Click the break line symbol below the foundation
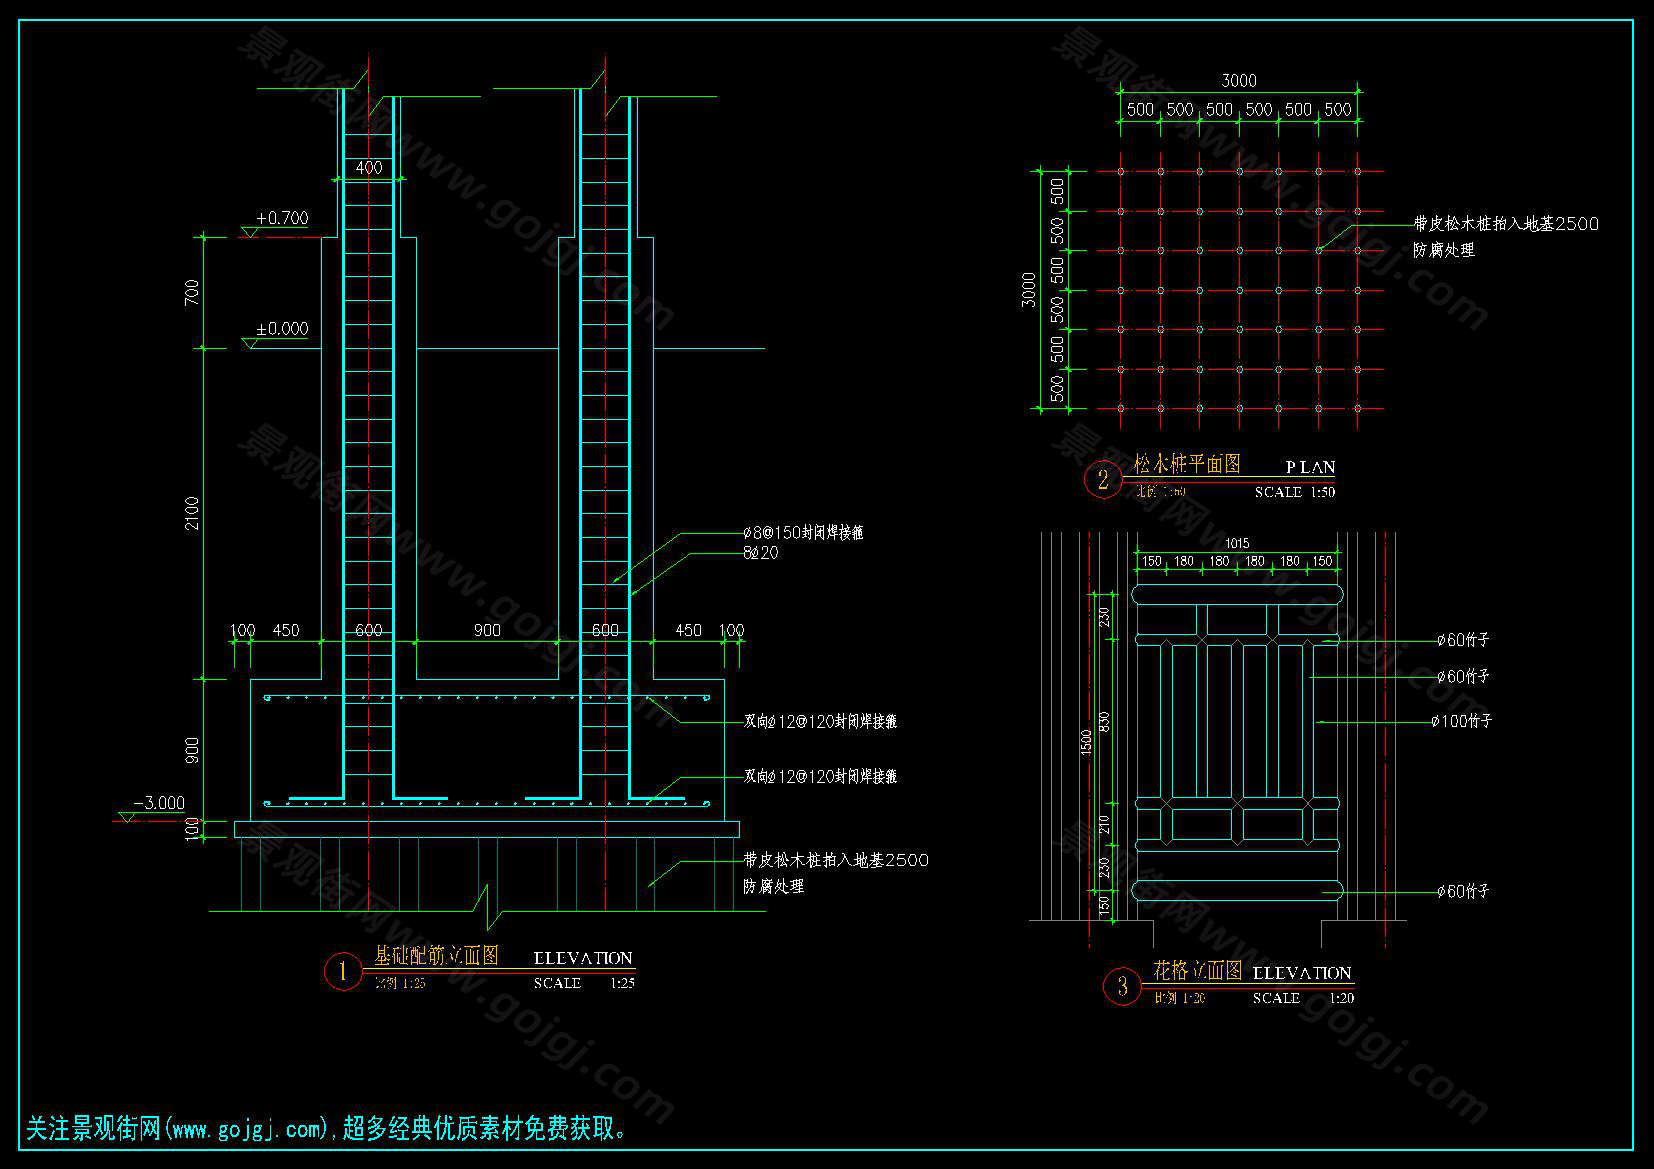This screenshot has width=1654, height=1169. [489, 905]
